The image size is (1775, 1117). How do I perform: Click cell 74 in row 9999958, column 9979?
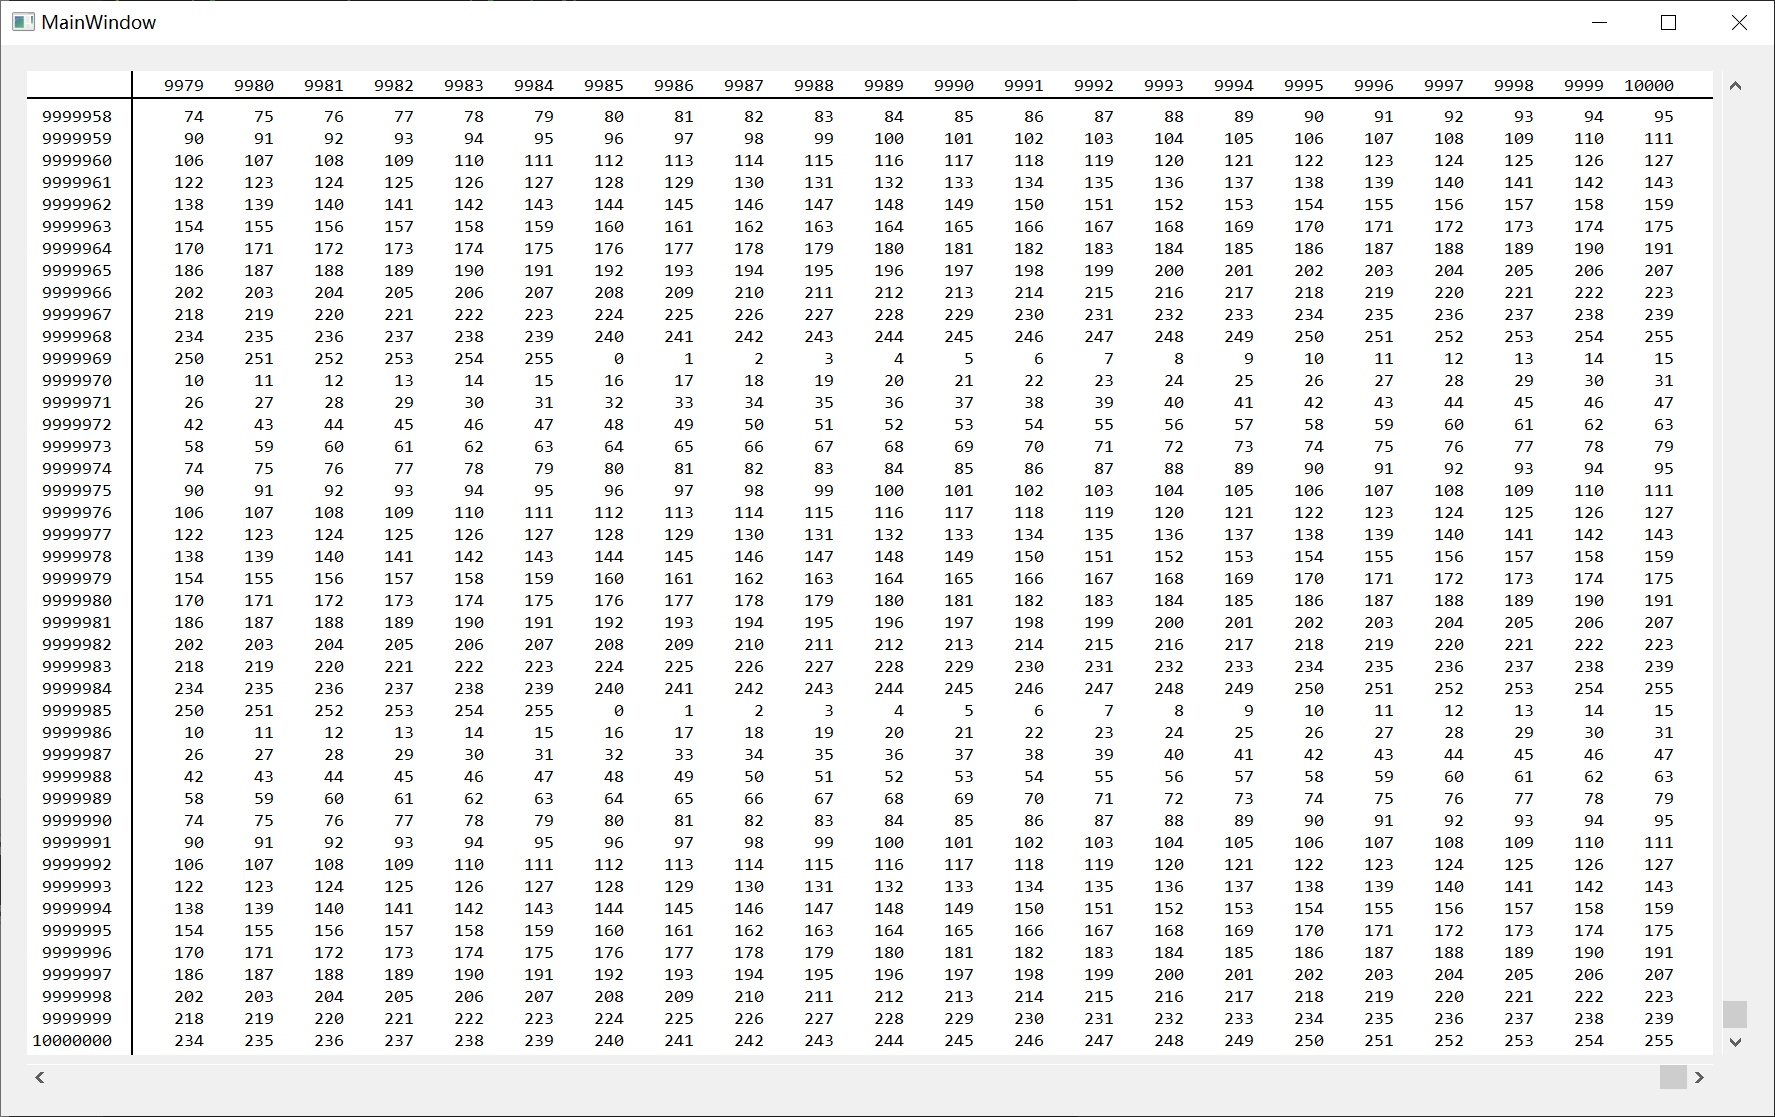point(194,117)
